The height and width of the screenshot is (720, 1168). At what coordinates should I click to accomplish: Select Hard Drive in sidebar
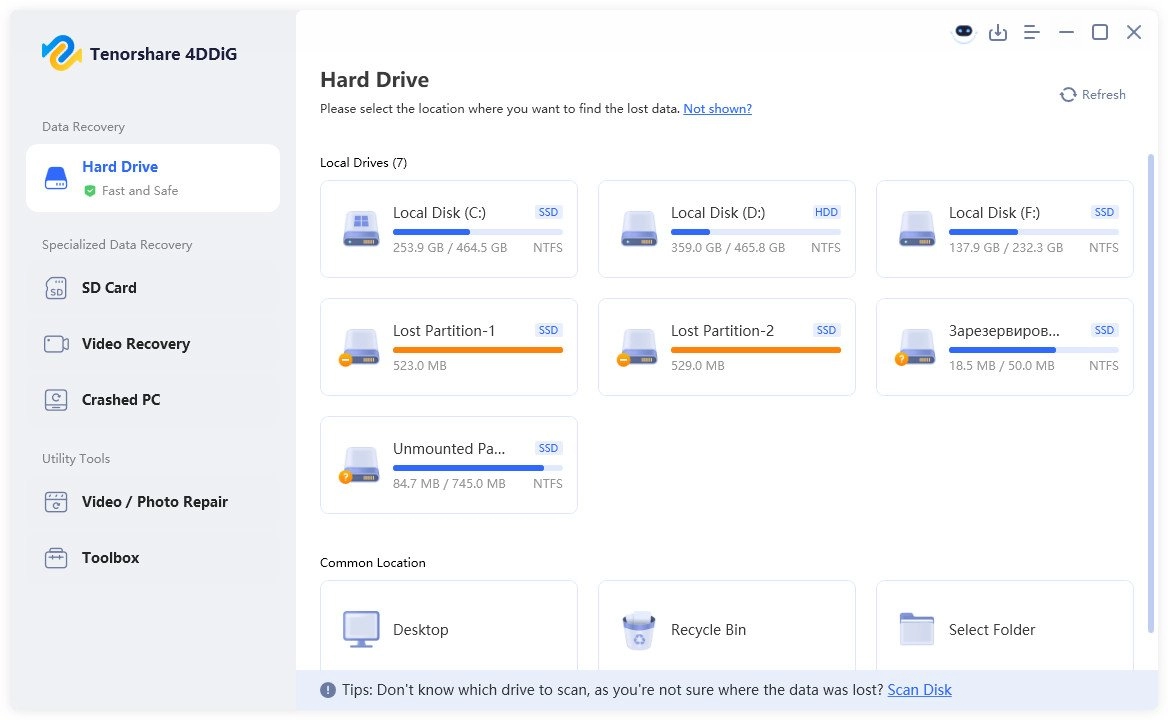[x=153, y=178]
